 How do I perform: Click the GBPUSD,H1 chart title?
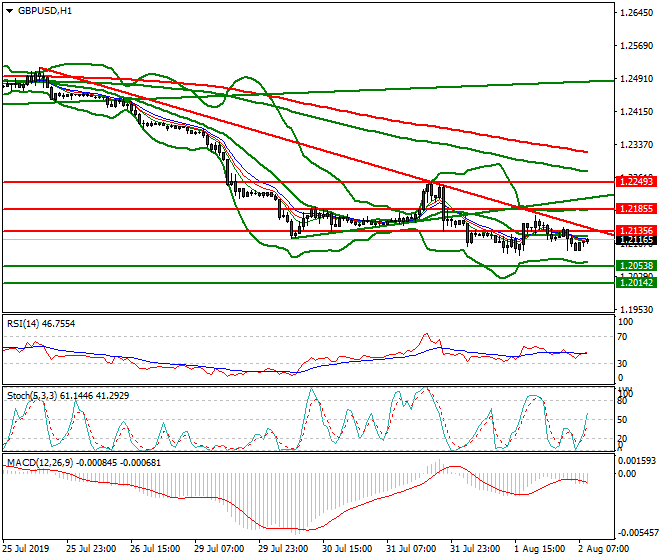coord(45,11)
